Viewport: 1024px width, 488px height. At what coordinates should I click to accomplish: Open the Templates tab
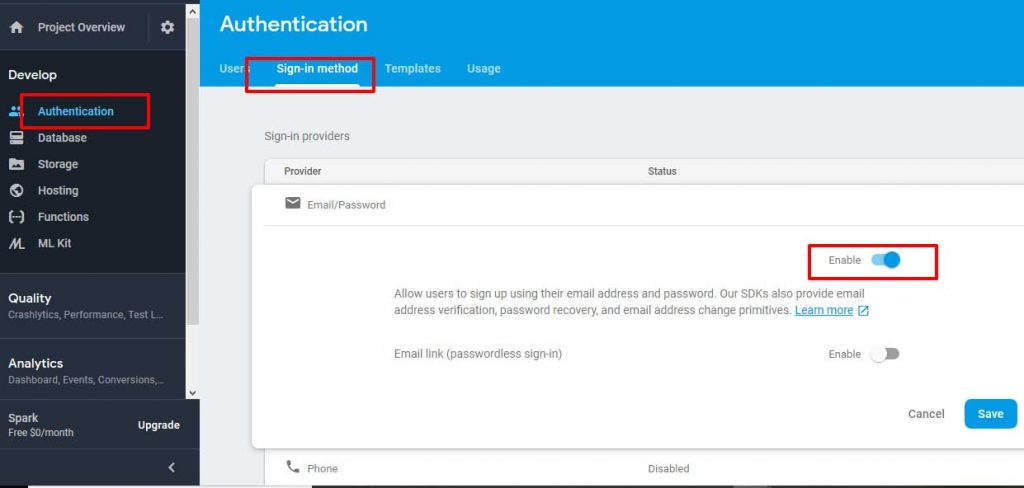coord(413,69)
